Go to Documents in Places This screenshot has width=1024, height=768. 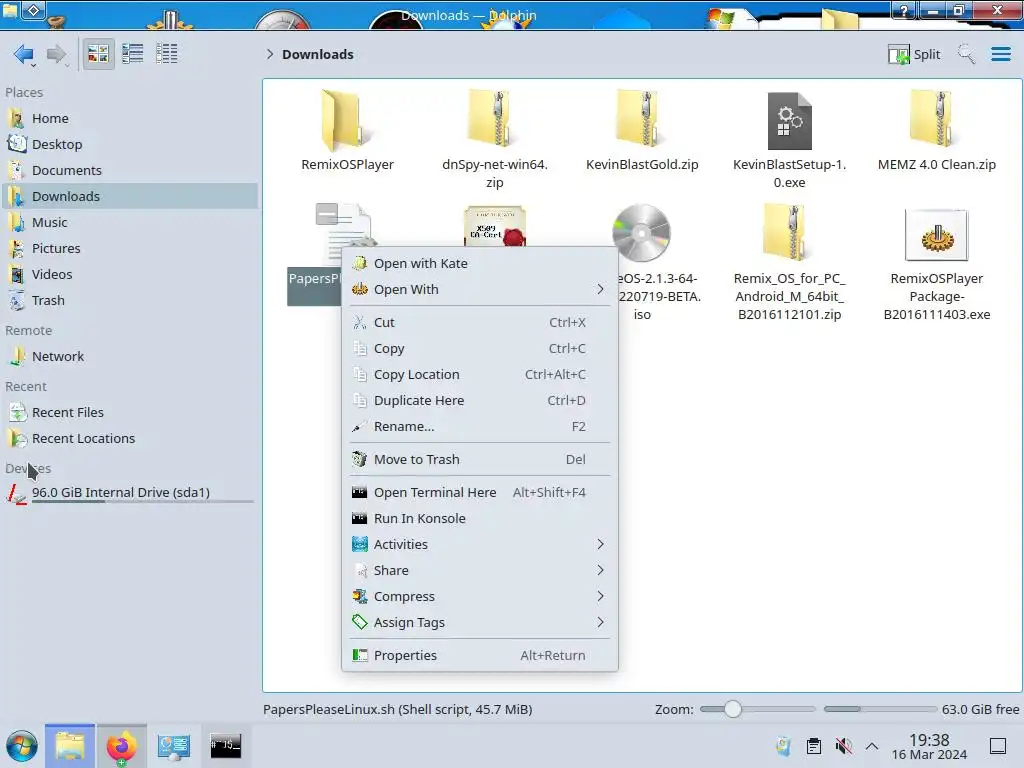129,170
